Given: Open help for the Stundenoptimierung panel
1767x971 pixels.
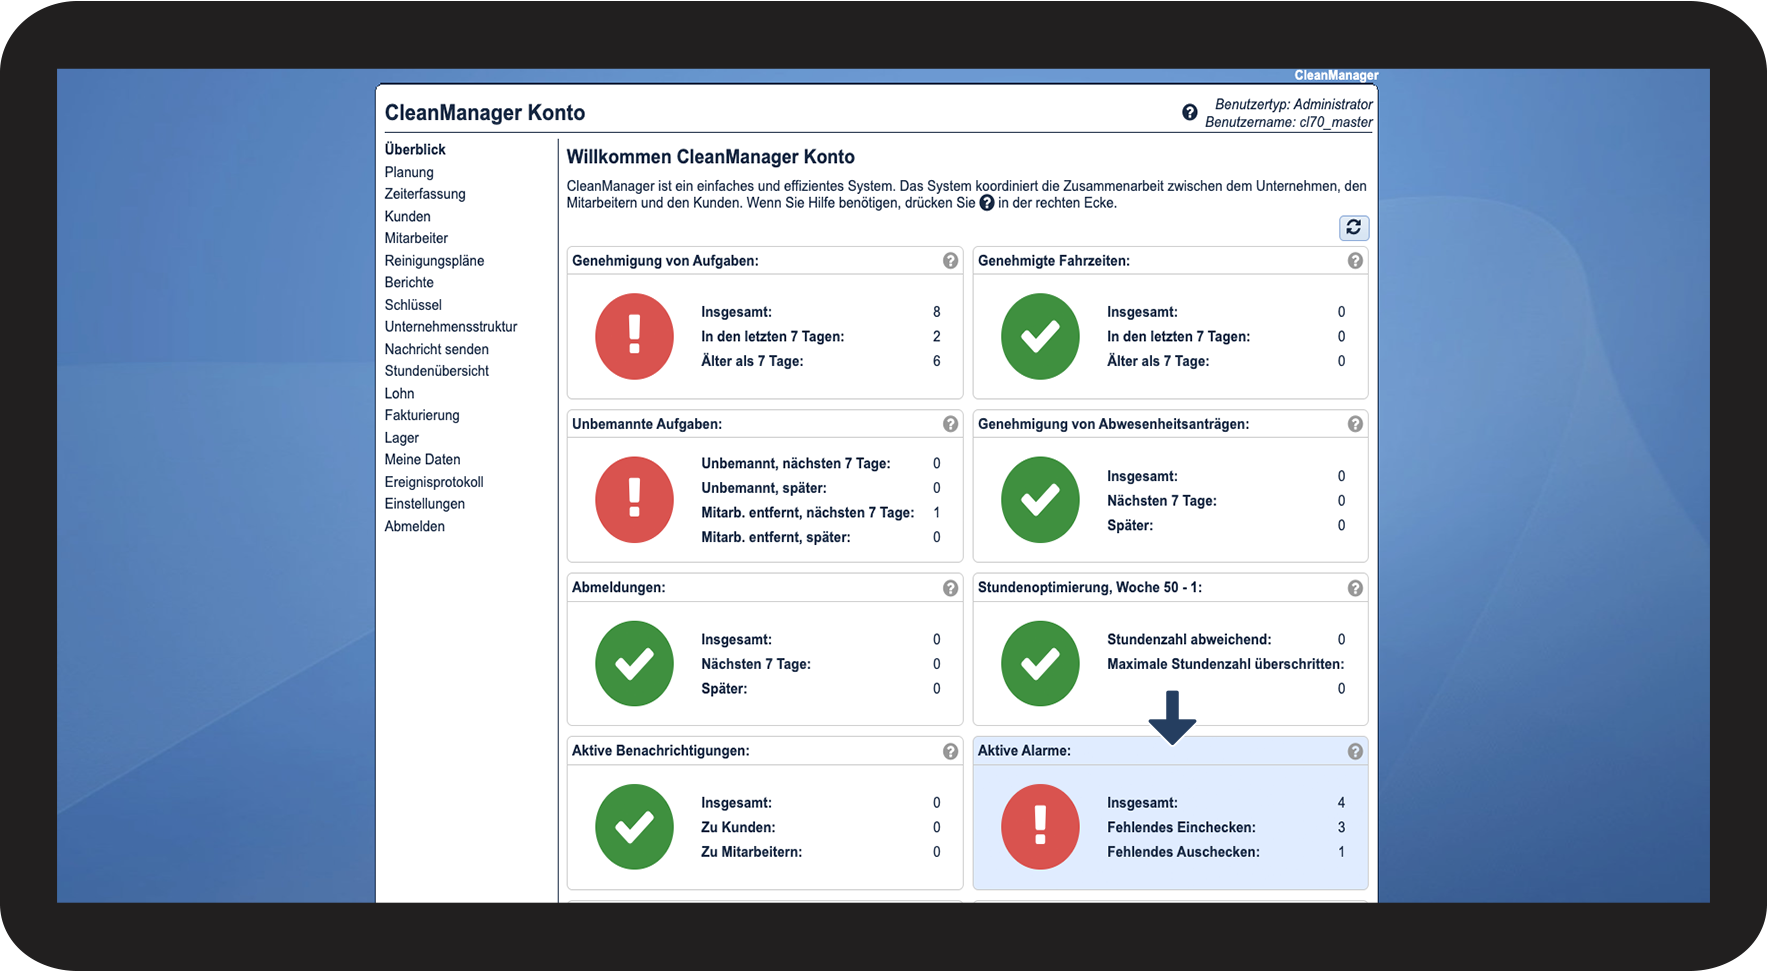Looking at the screenshot, I should tap(1355, 588).
